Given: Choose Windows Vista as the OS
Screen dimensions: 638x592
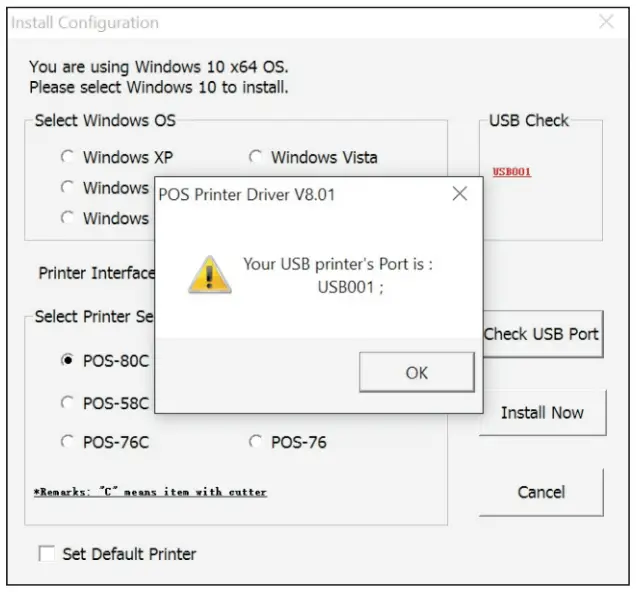Looking at the screenshot, I should coord(256,157).
